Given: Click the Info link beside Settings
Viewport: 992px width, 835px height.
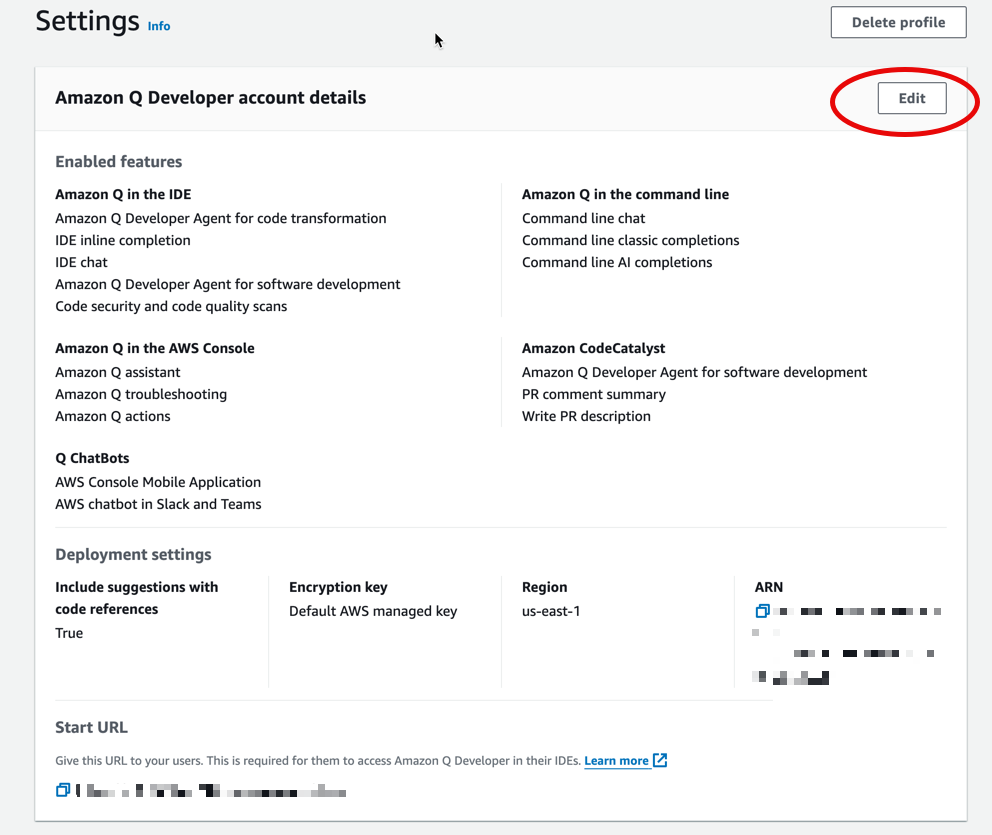Looking at the screenshot, I should click(158, 27).
